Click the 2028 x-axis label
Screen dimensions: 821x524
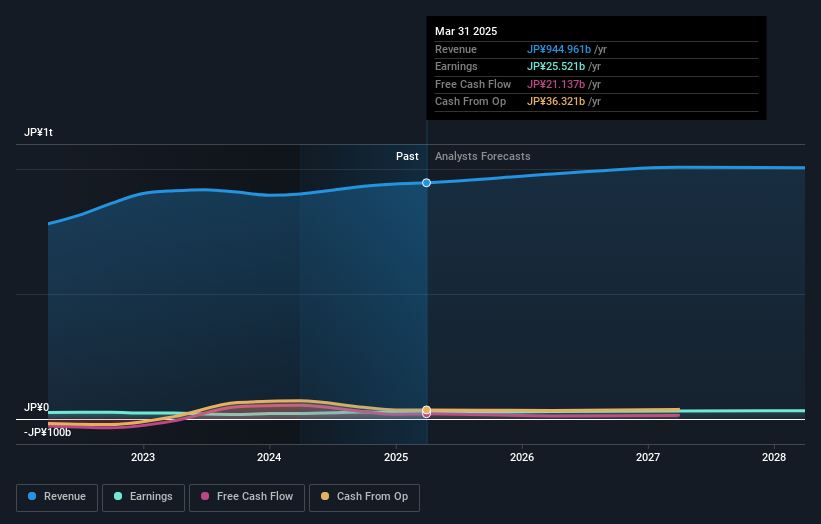click(x=774, y=458)
